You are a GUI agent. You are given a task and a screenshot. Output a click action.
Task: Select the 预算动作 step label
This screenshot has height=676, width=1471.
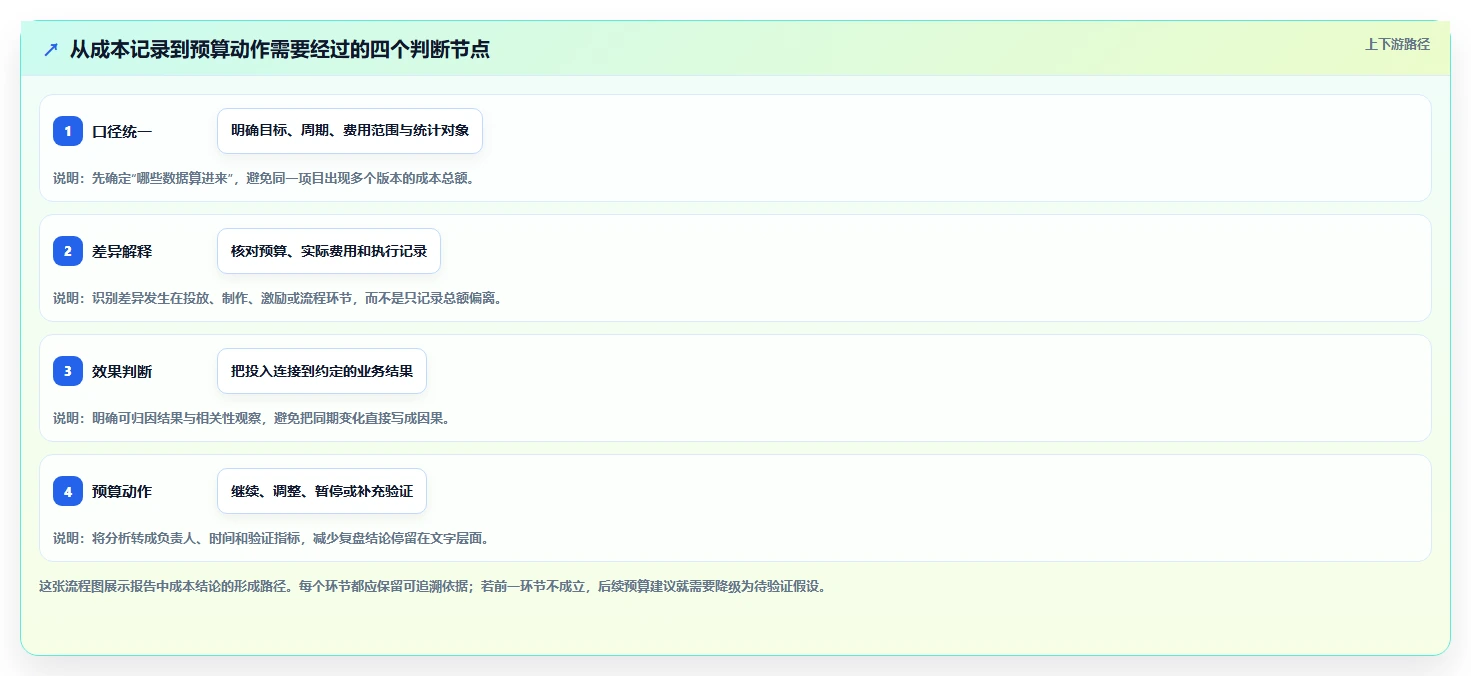(x=122, y=492)
